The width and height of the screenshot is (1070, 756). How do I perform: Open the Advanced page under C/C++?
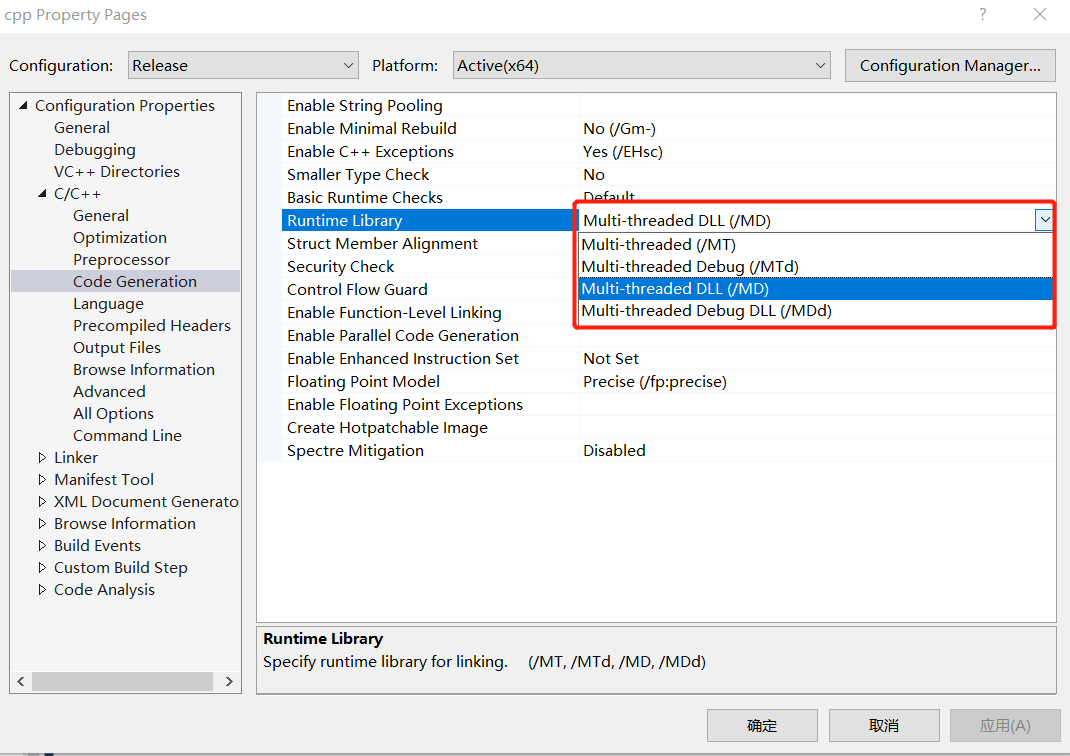coord(109,392)
